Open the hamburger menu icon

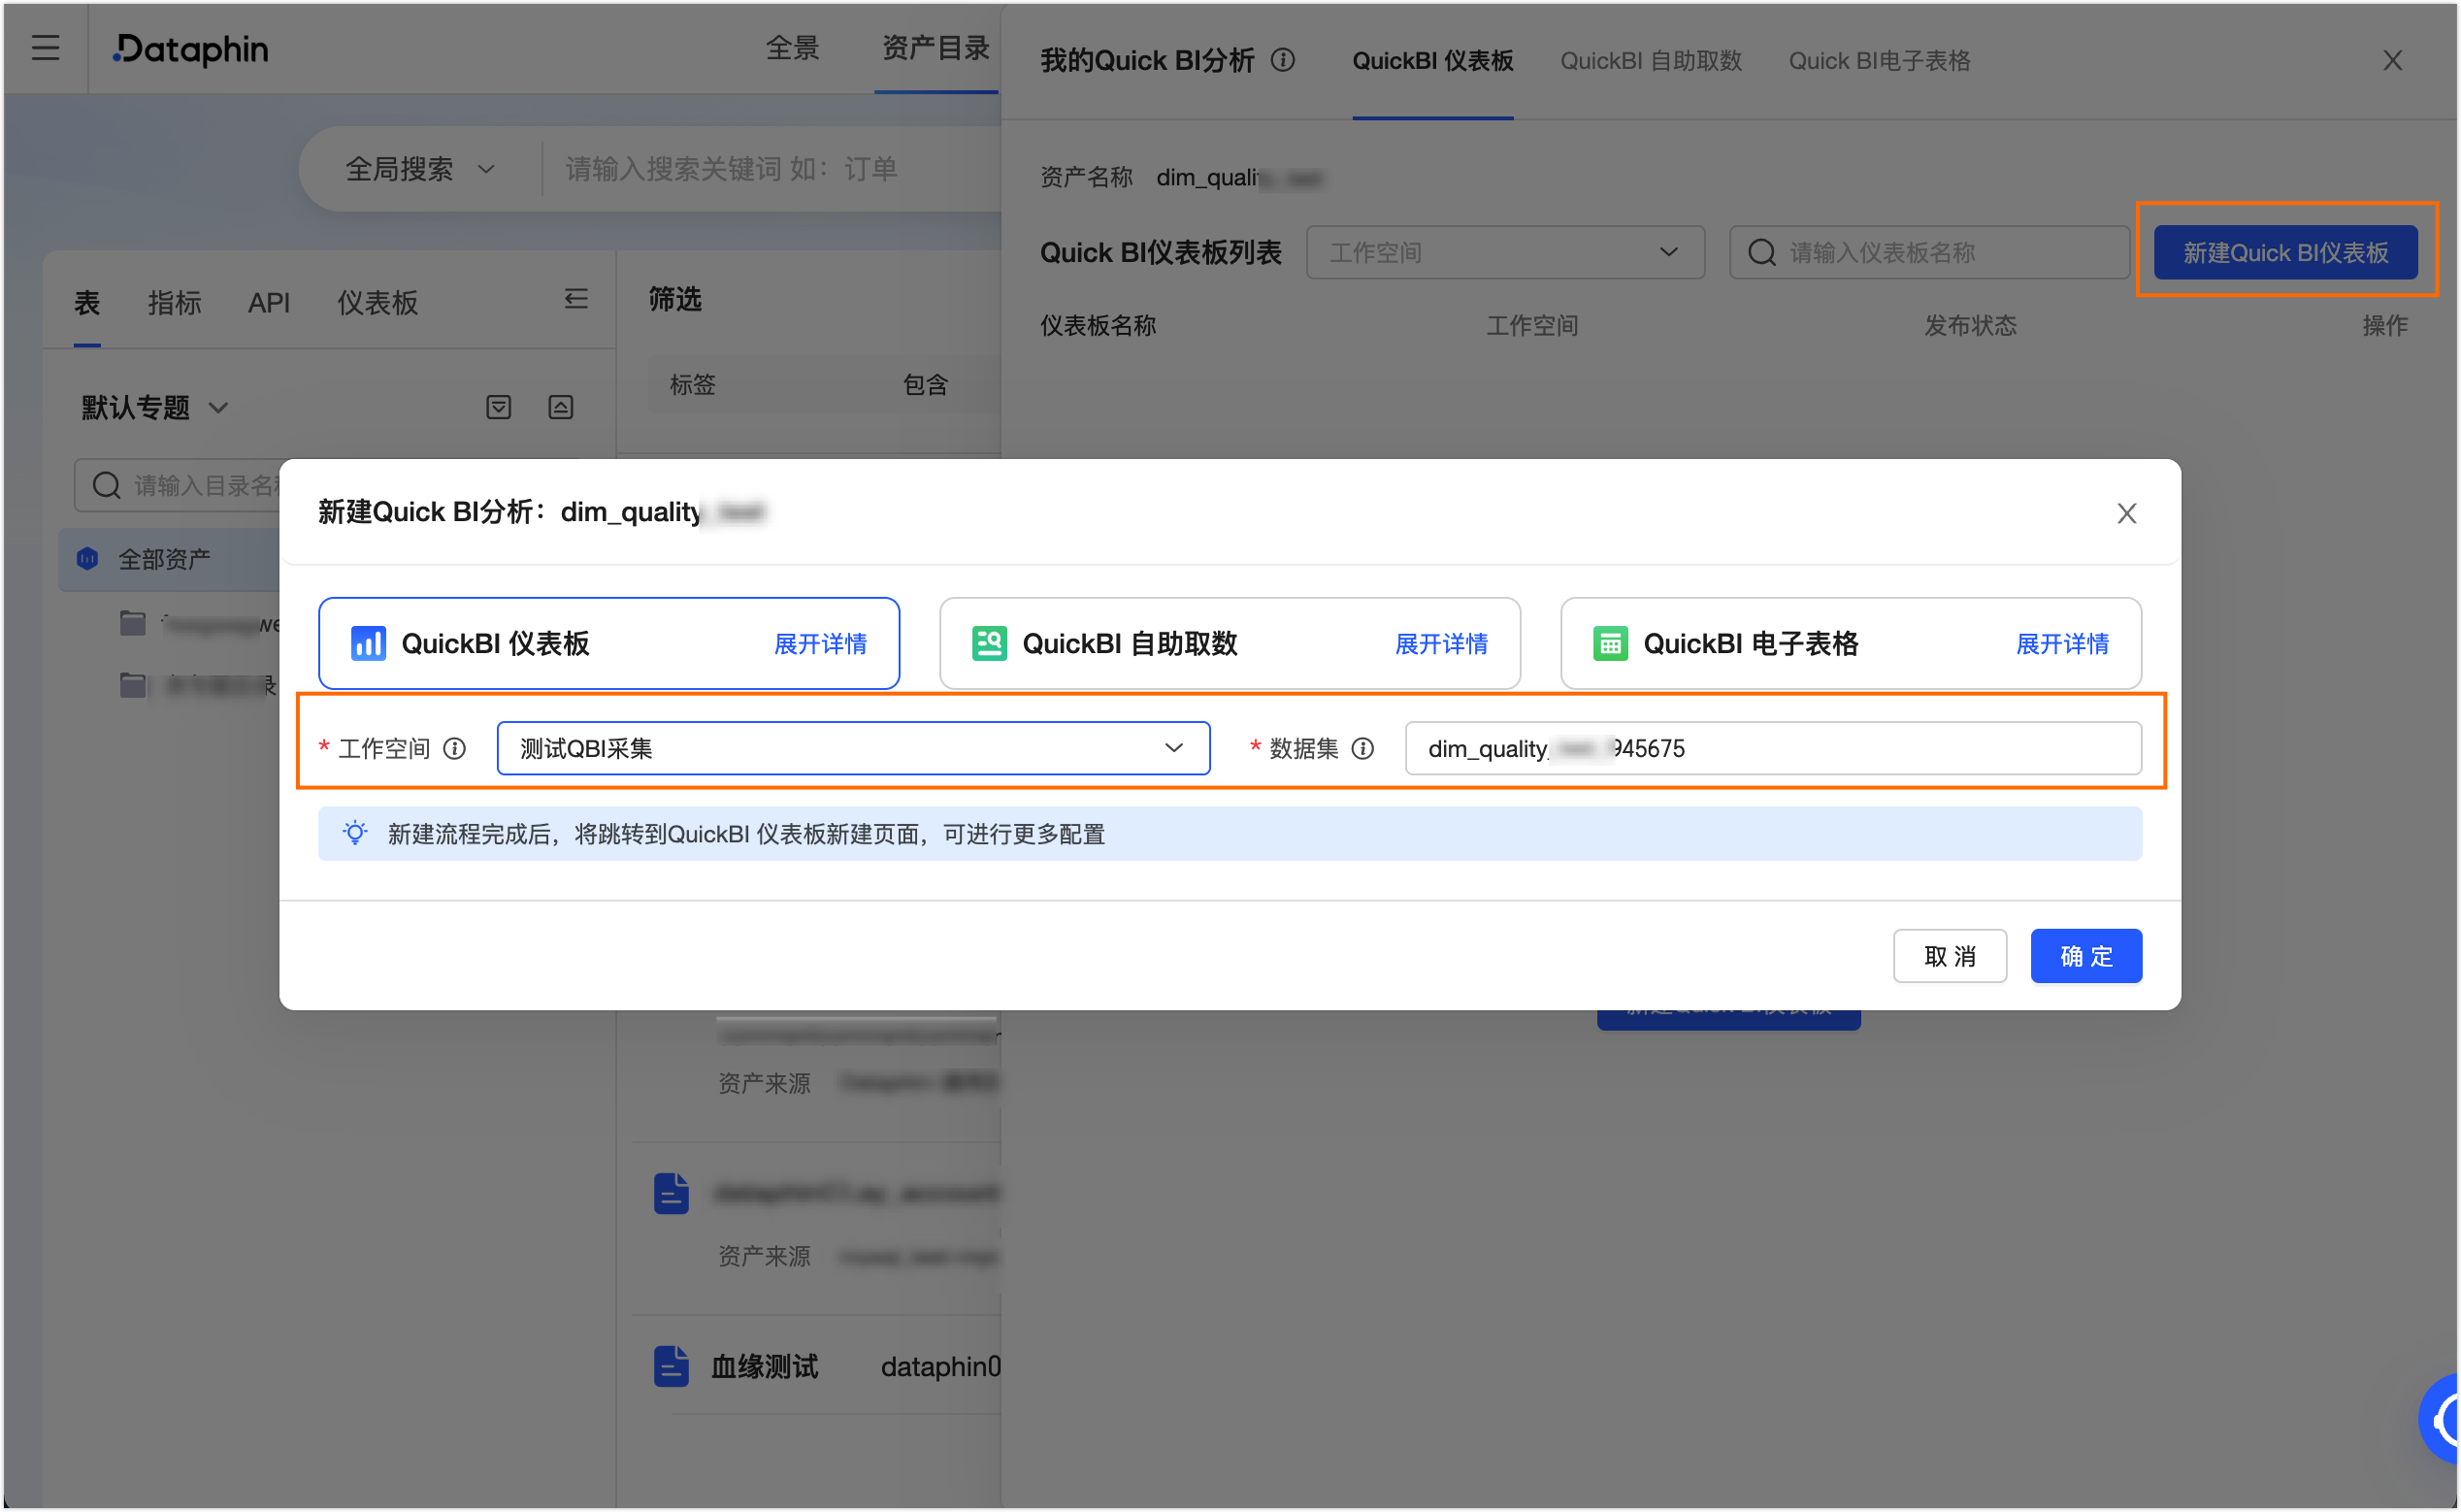(45, 48)
